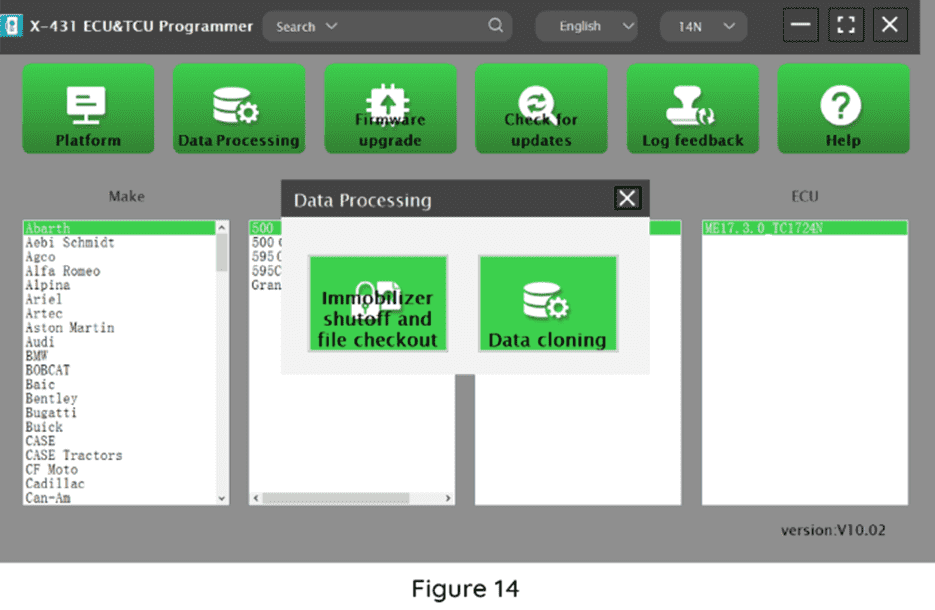The width and height of the screenshot is (935, 610).
Task: Select BMW in Make list
Action: [x=119, y=356]
